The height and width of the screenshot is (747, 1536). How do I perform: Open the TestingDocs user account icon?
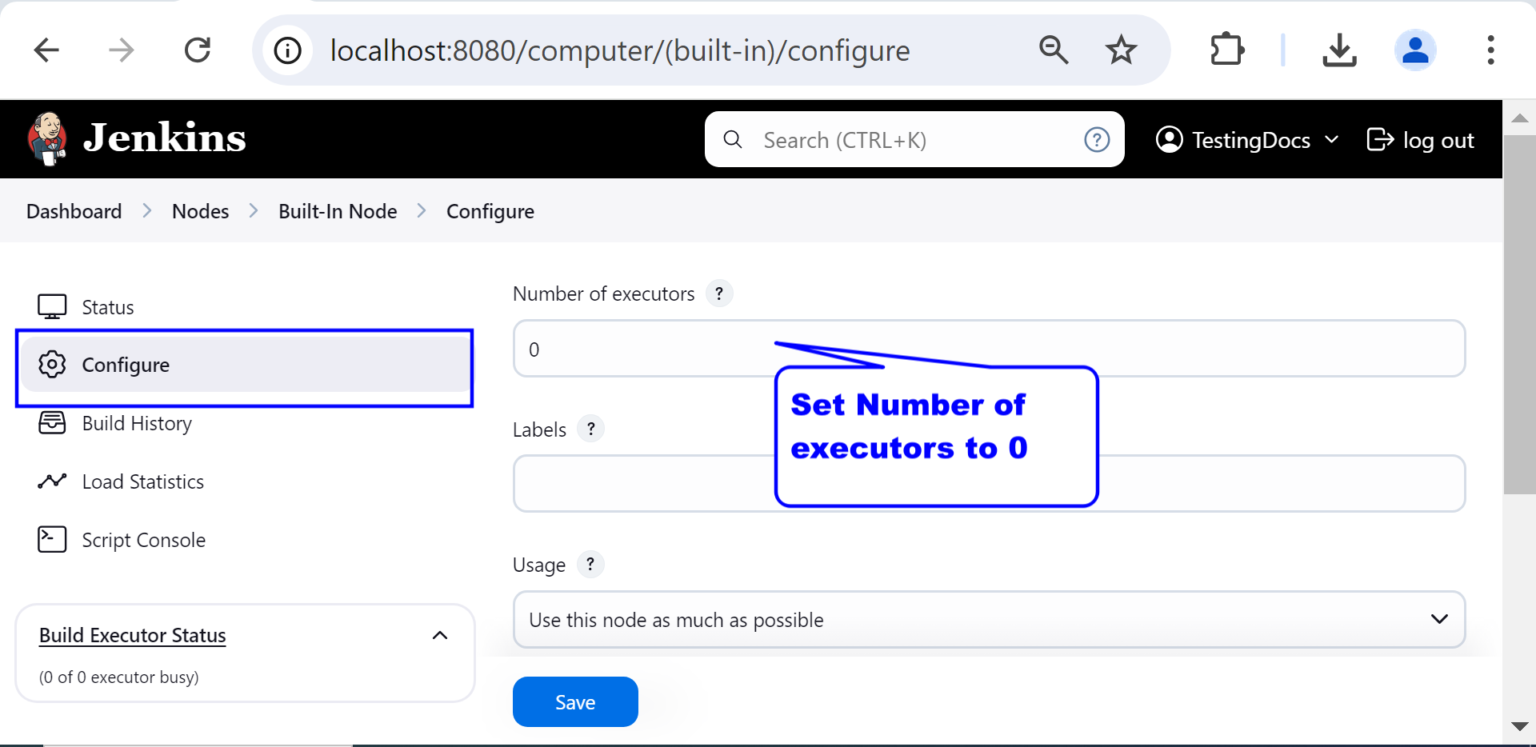tap(1169, 139)
